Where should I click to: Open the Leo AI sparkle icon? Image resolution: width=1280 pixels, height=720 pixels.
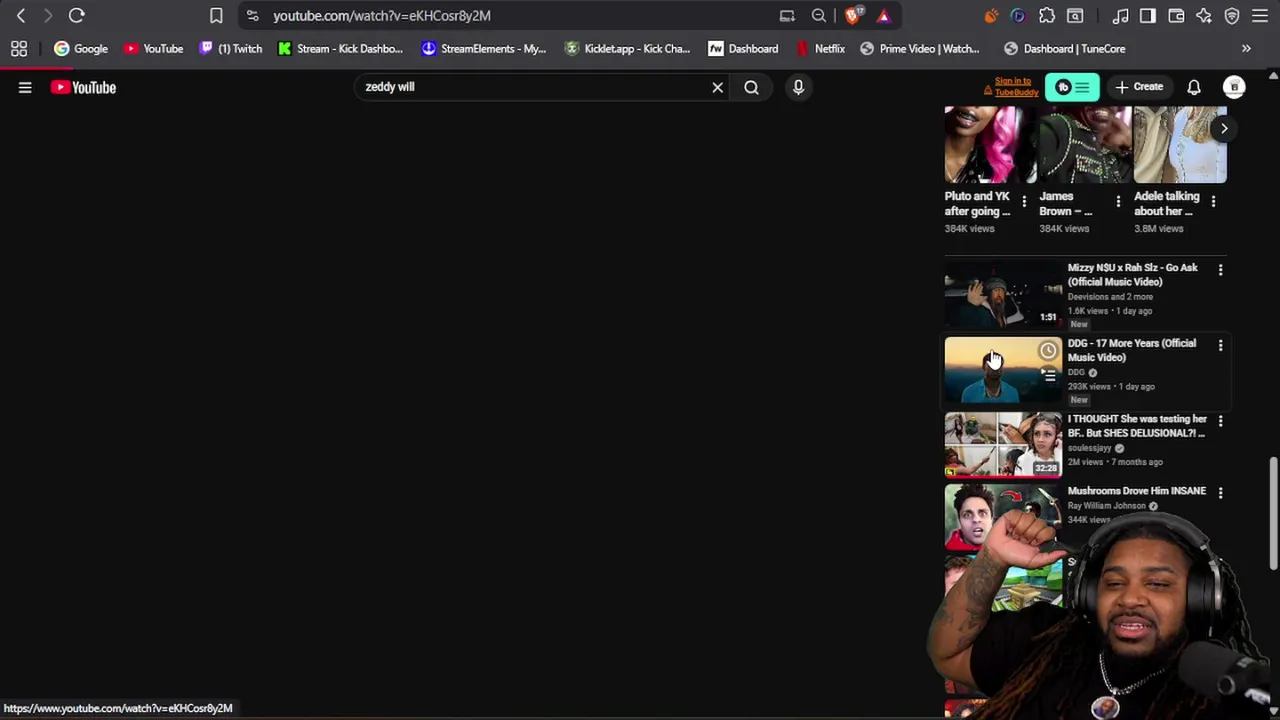(1204, 16)
